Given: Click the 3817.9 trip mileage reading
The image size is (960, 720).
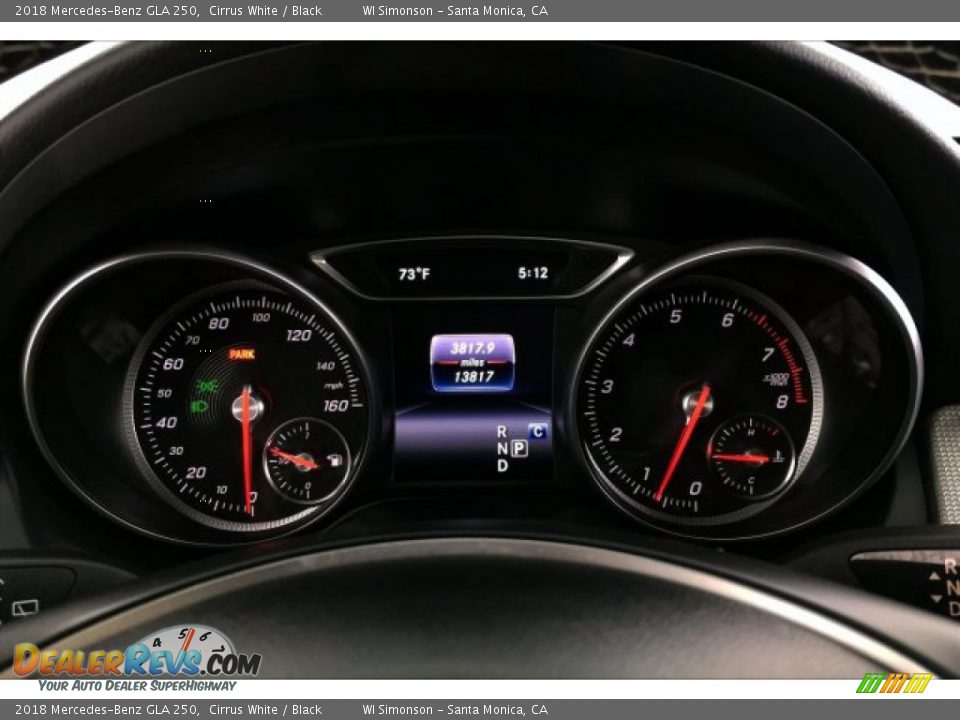Looking at the screenshot, I should (472, 348).
